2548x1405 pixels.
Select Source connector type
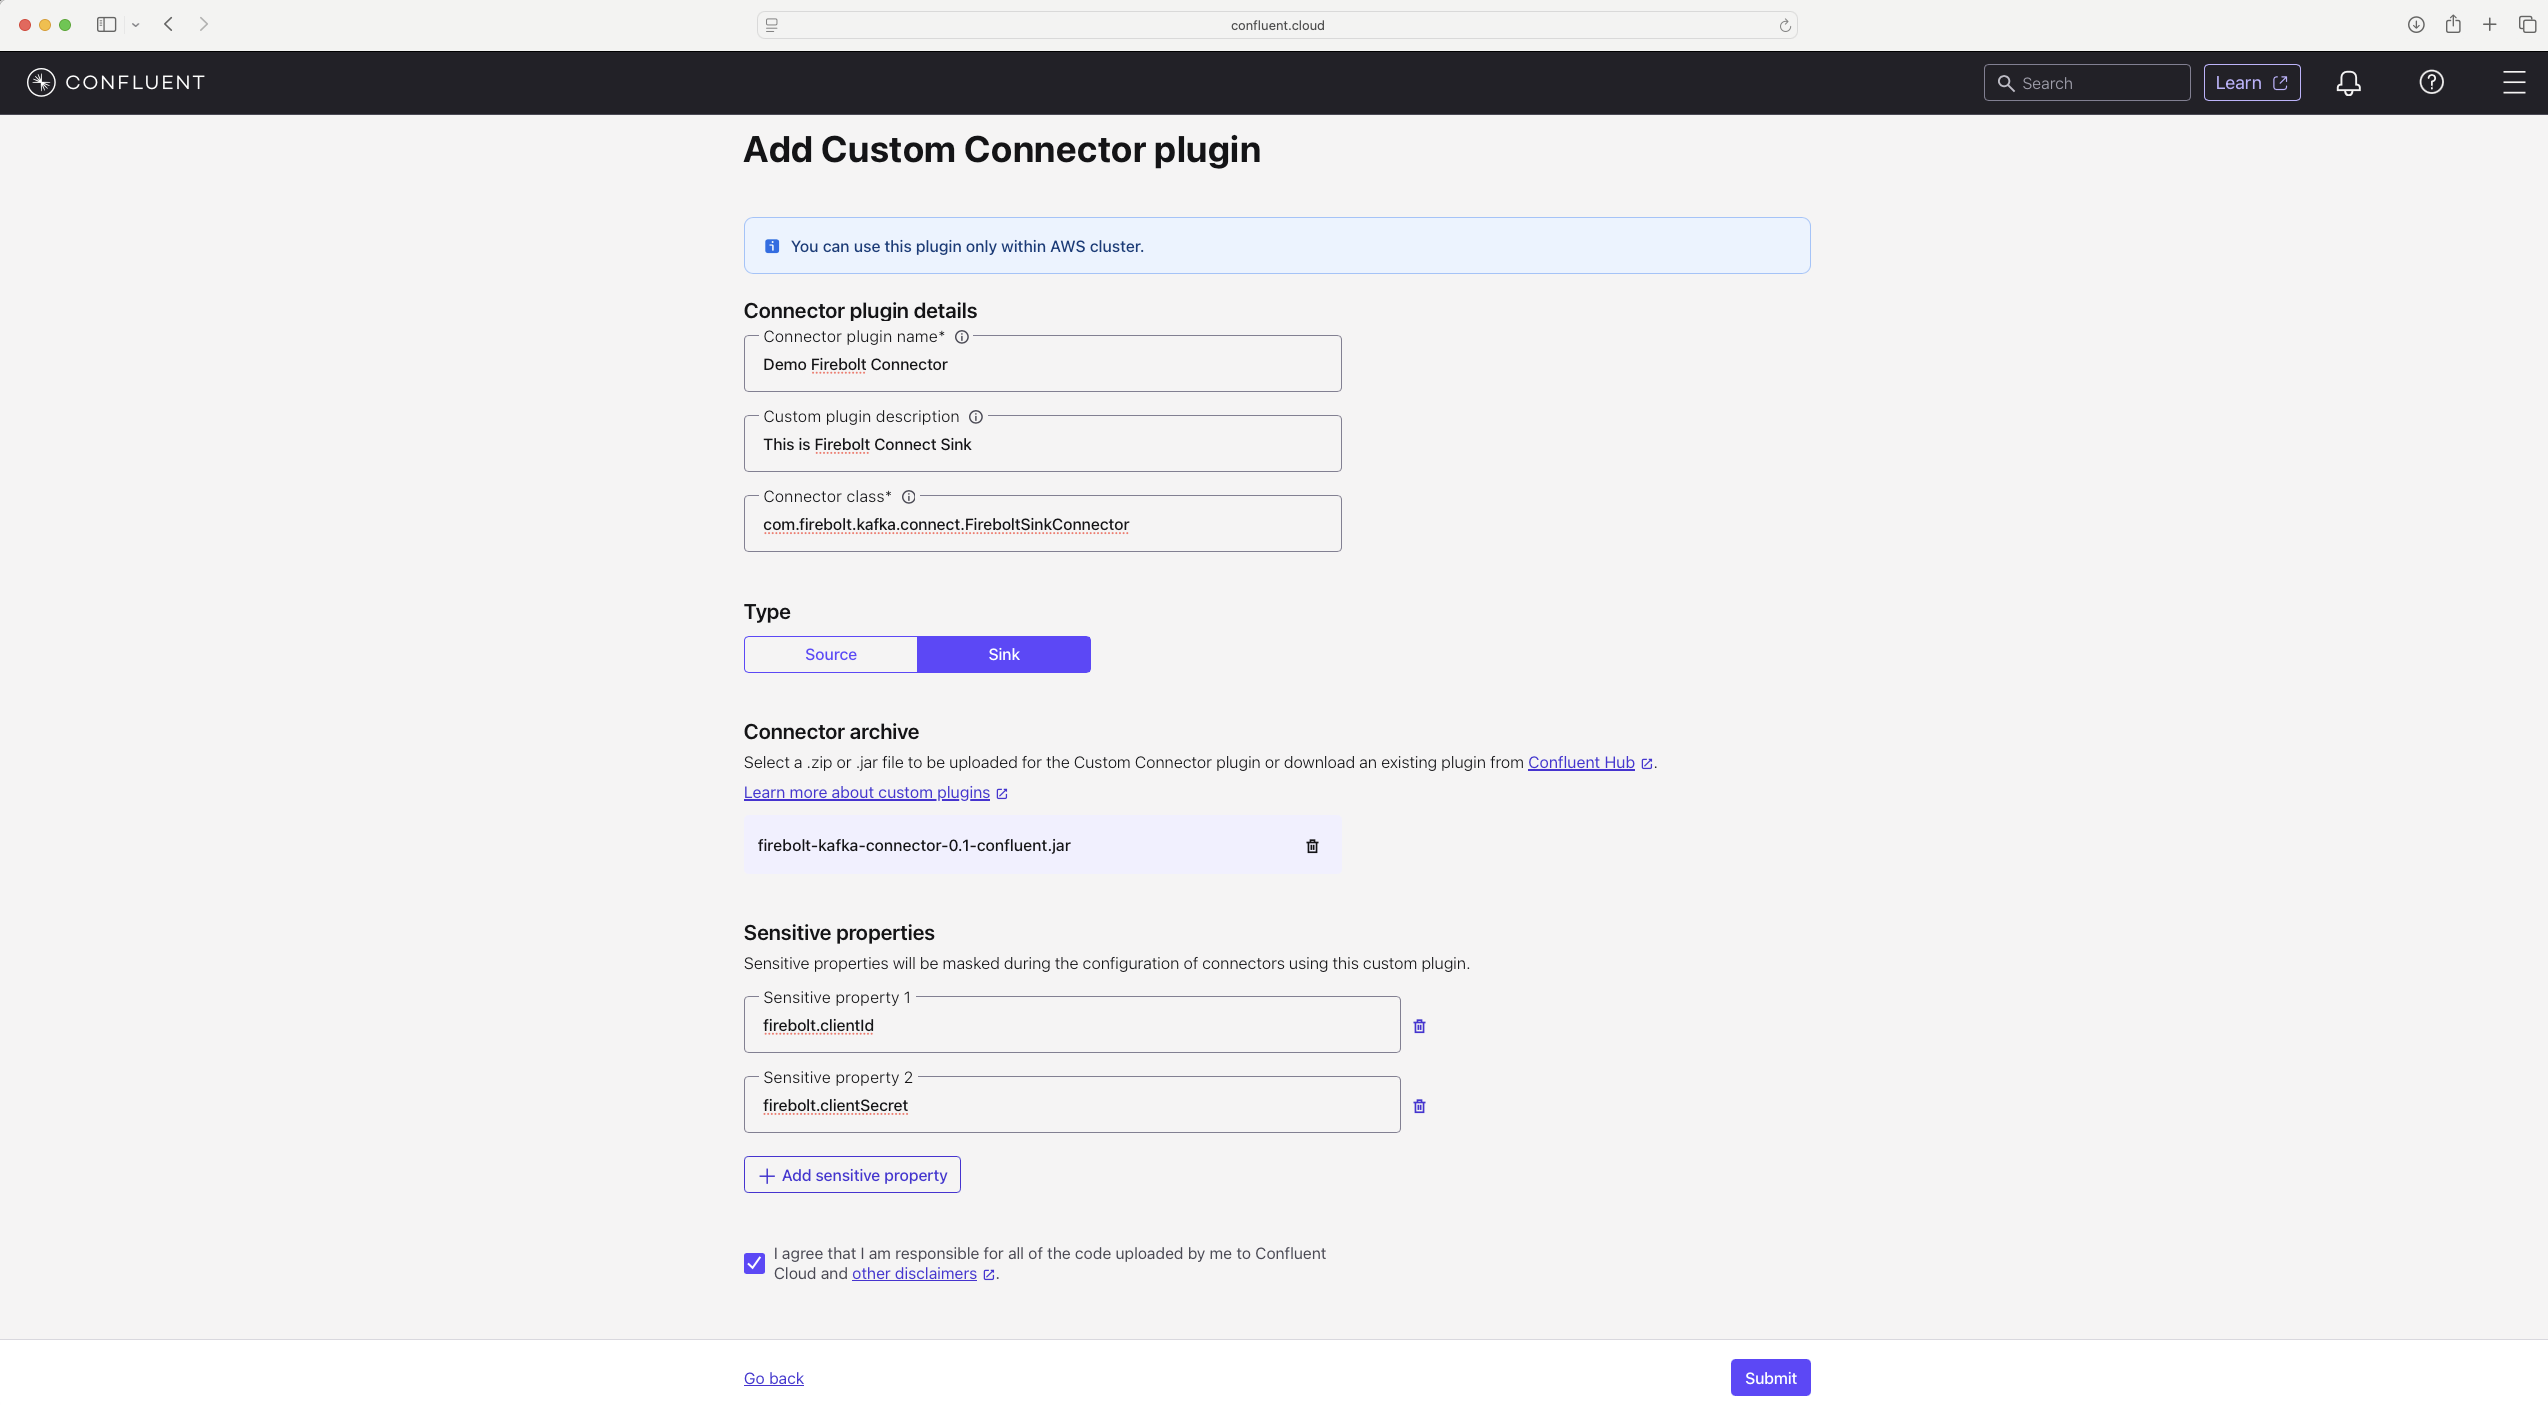point(830,655)
